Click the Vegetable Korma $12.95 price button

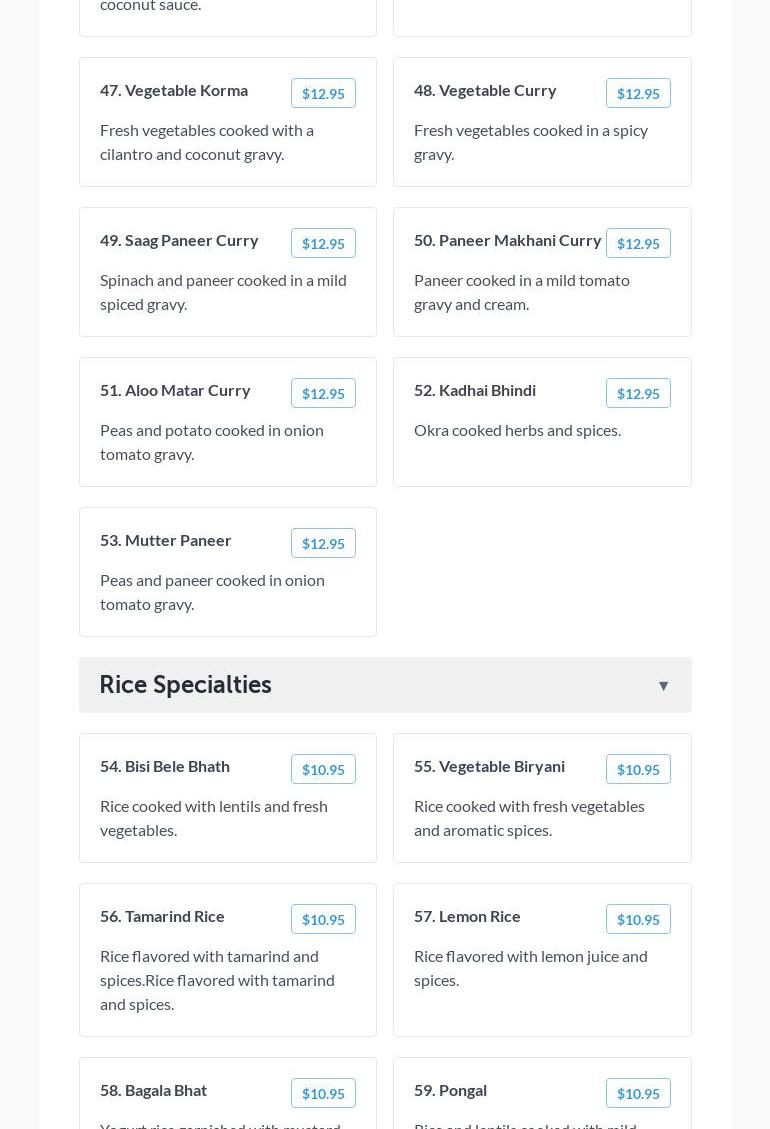point(323,93)
